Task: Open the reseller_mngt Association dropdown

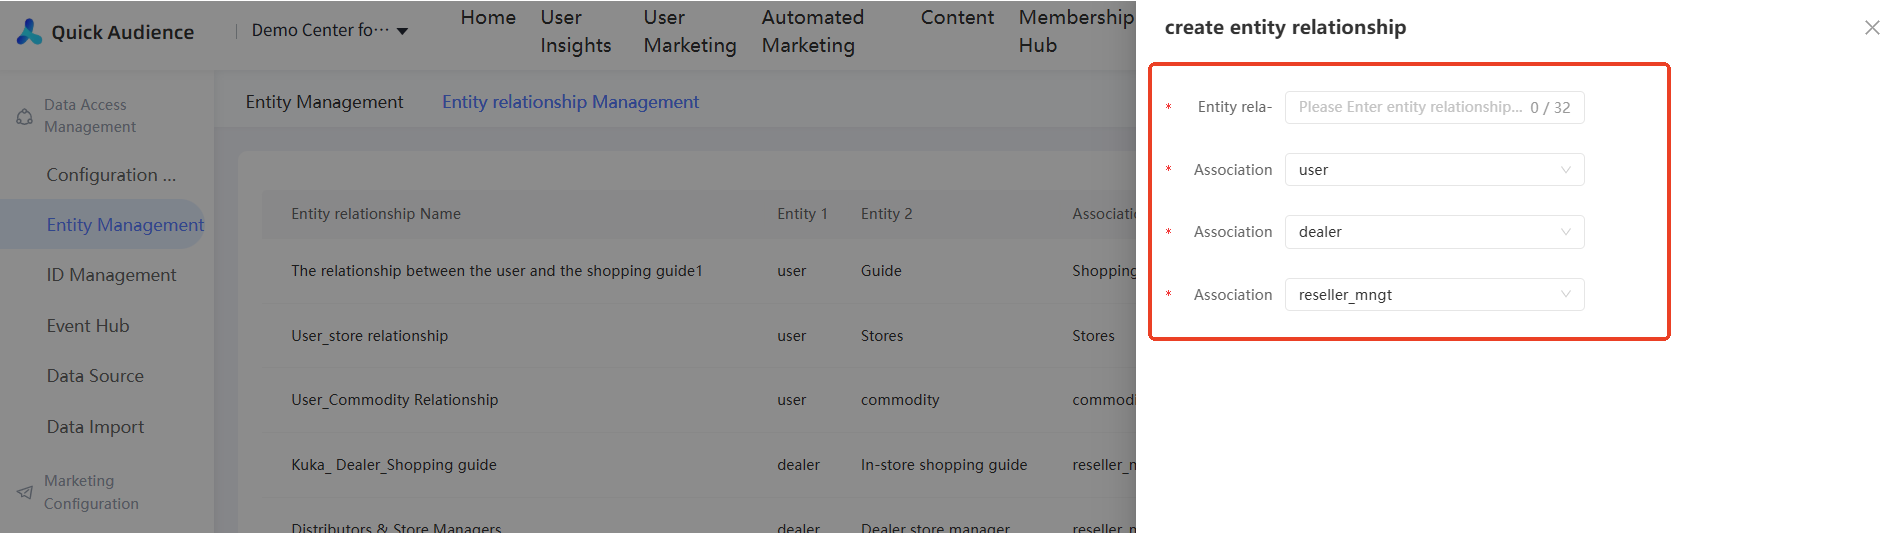Action: (x=1434, y=295)
